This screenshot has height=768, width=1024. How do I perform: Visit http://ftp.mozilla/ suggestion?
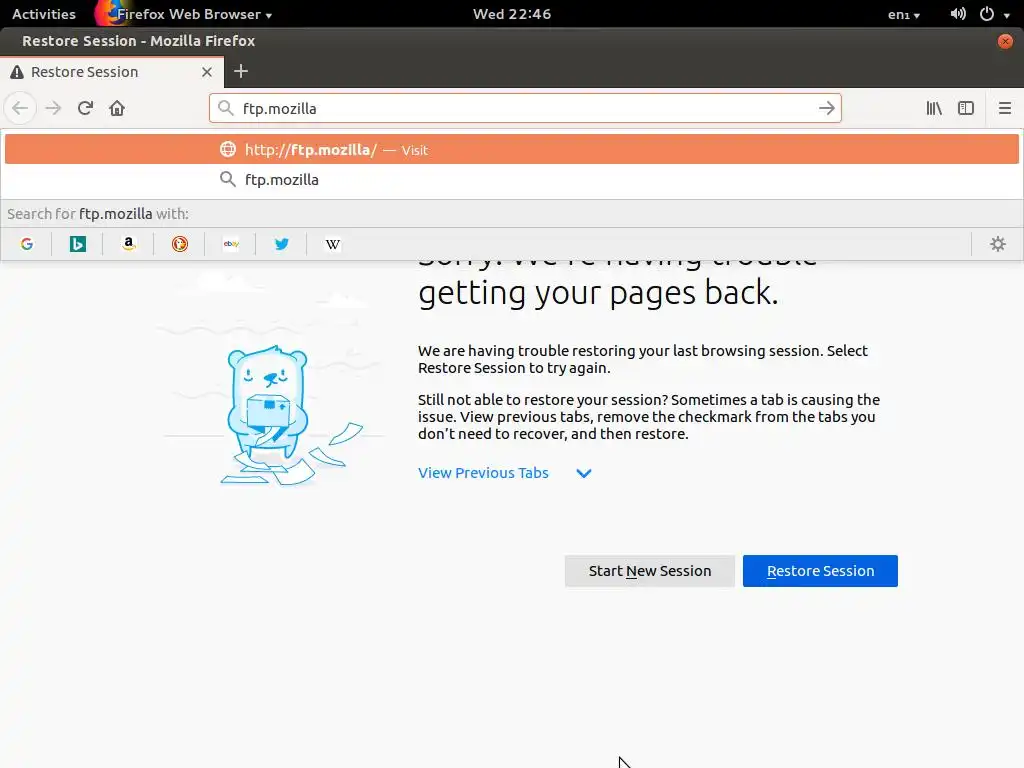[511, 150]
